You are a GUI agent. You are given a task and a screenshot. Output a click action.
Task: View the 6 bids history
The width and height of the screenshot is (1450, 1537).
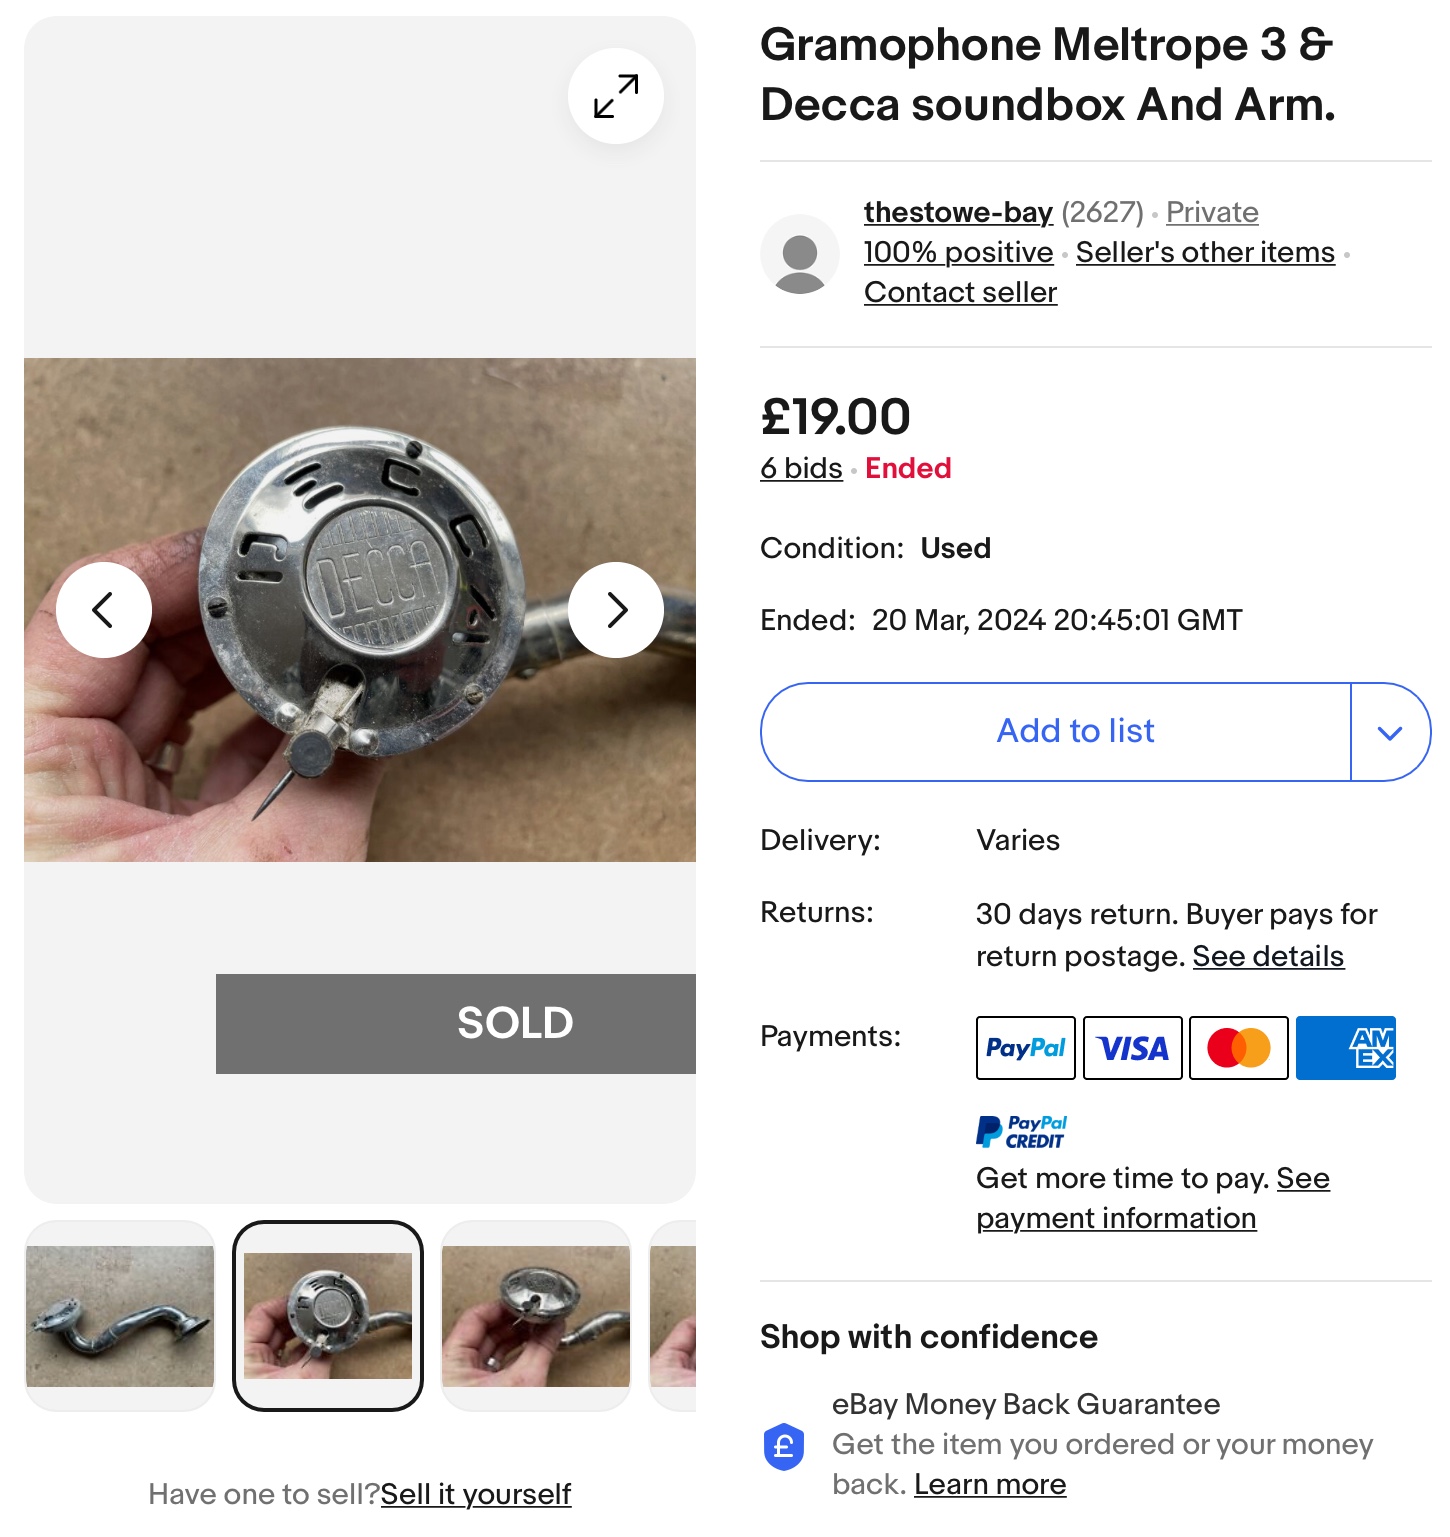coord(801,468)
